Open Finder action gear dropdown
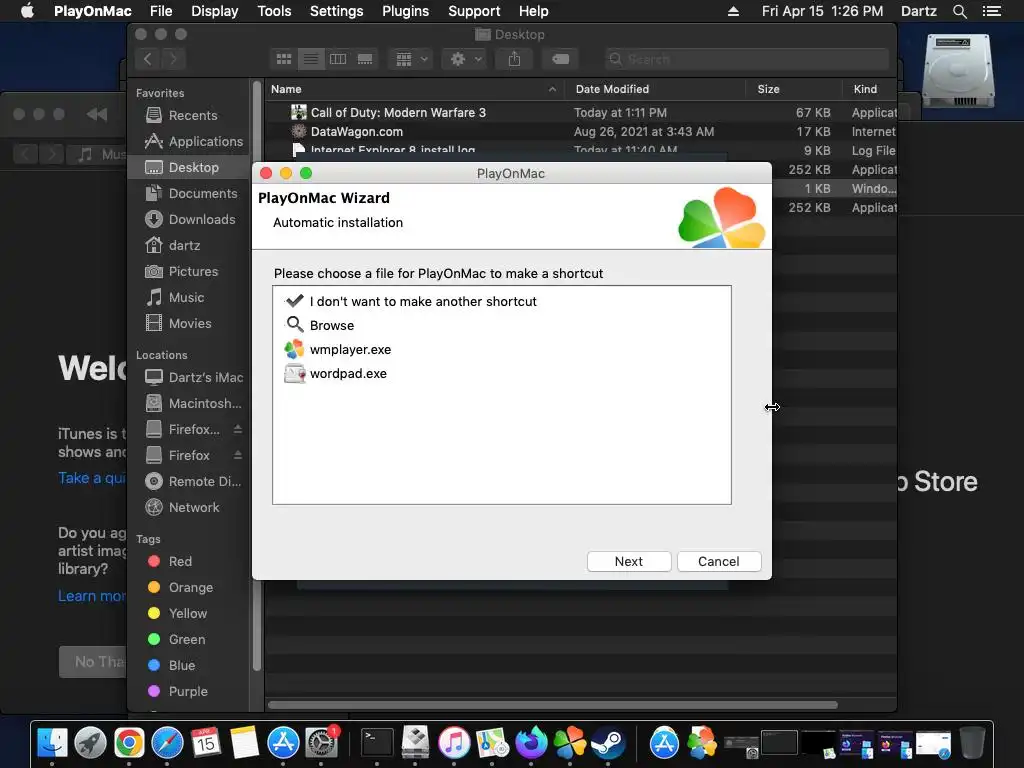This screenshot has width=1024, height=768. pyautogui.click(x=466, y=59)
